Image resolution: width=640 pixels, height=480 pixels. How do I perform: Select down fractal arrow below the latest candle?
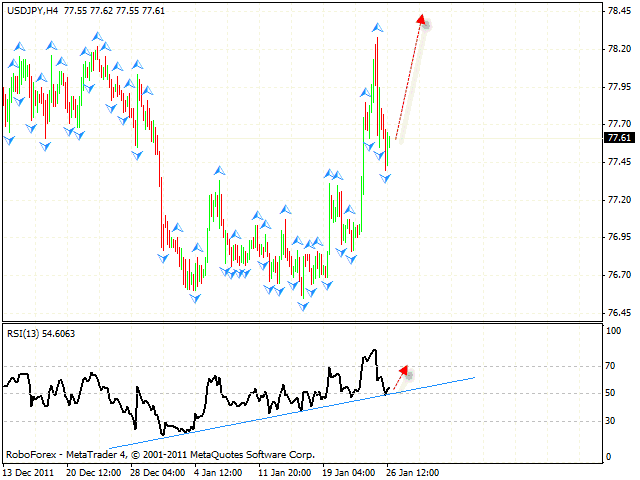tap(385, 178)
